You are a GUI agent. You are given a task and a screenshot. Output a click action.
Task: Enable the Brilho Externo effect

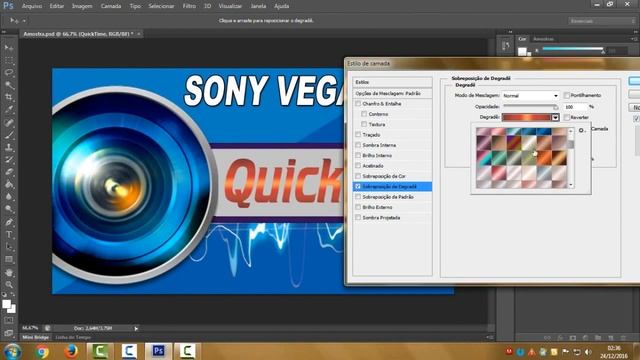pos(358,207)
